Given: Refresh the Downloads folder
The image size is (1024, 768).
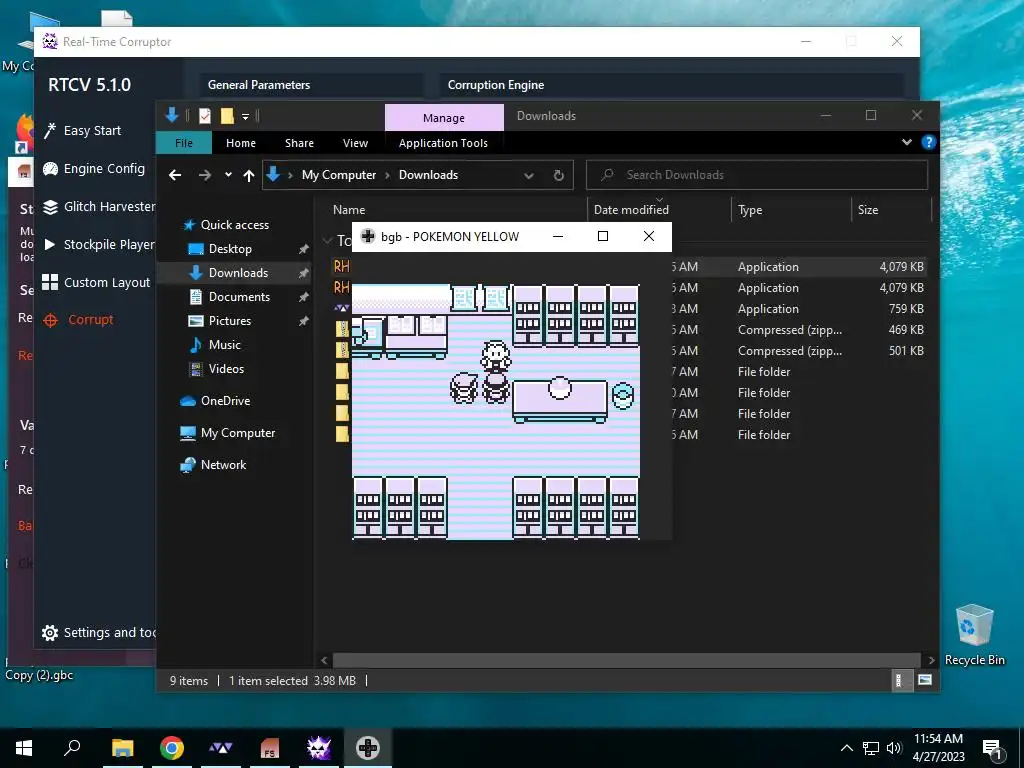Looking at the screenshot, I should [x=558, y=175].
